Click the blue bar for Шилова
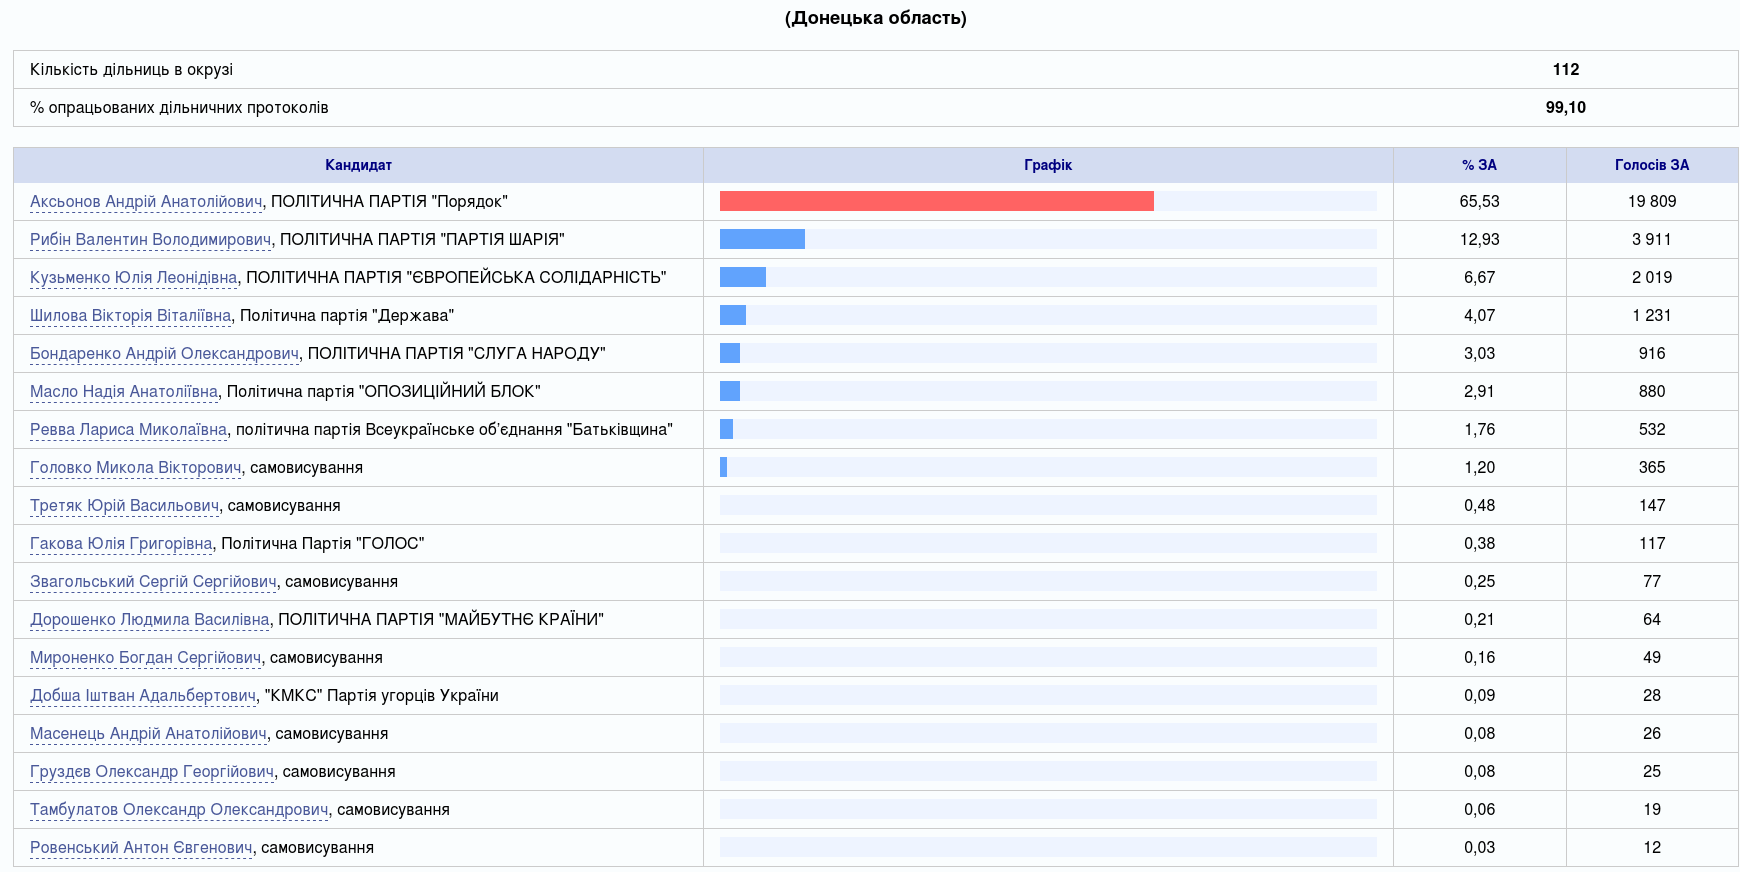The image size is (1740, 872). tap(733, 315)
